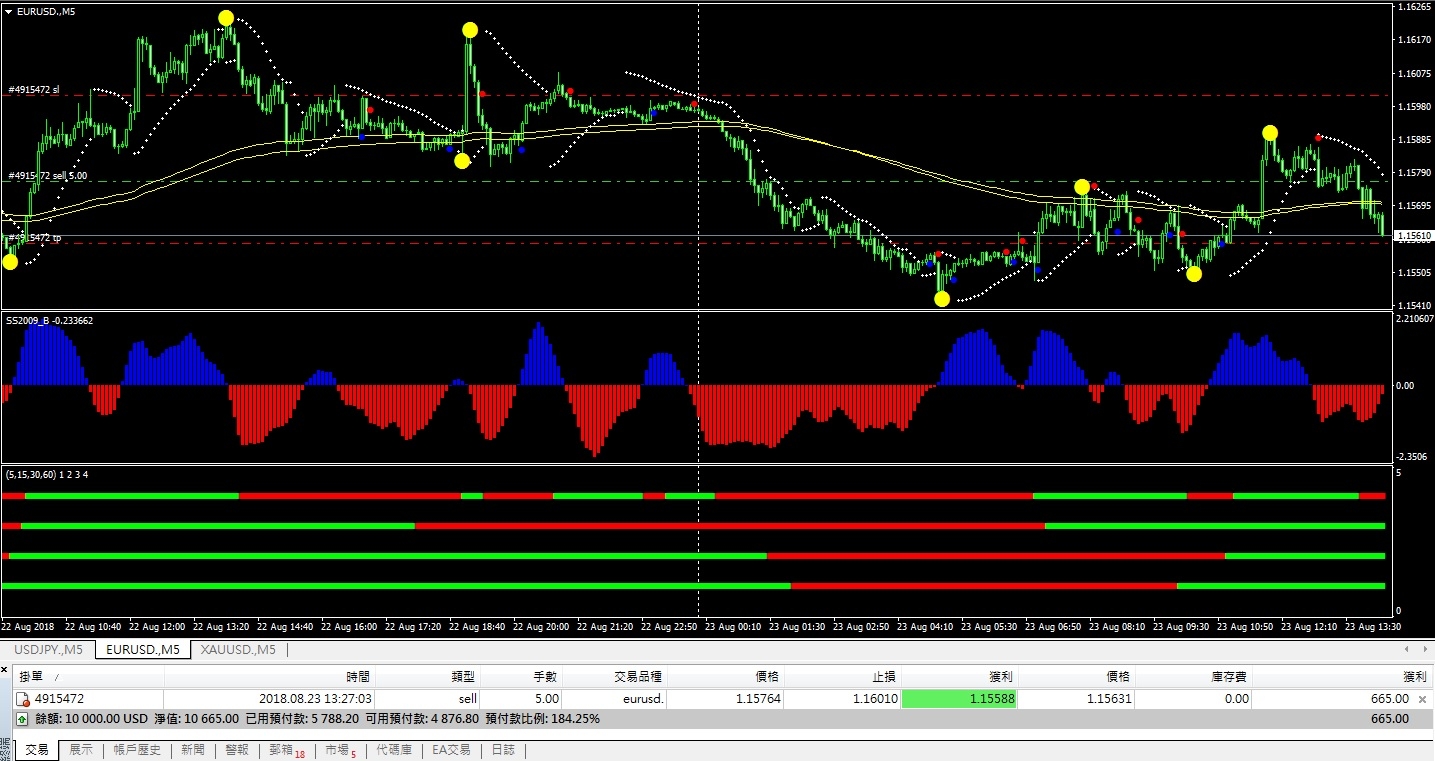
Task: Sort by the 止損 column header
Action: pyautogui.click(x=842, y=677)
